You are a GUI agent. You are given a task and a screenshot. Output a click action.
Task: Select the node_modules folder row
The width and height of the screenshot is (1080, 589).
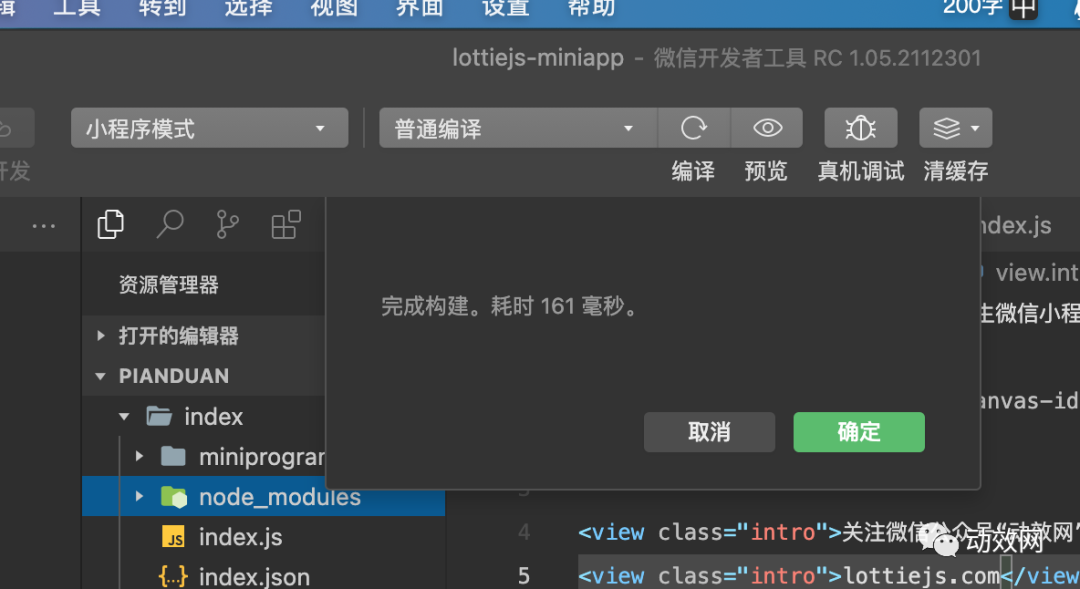coord(264,496)
